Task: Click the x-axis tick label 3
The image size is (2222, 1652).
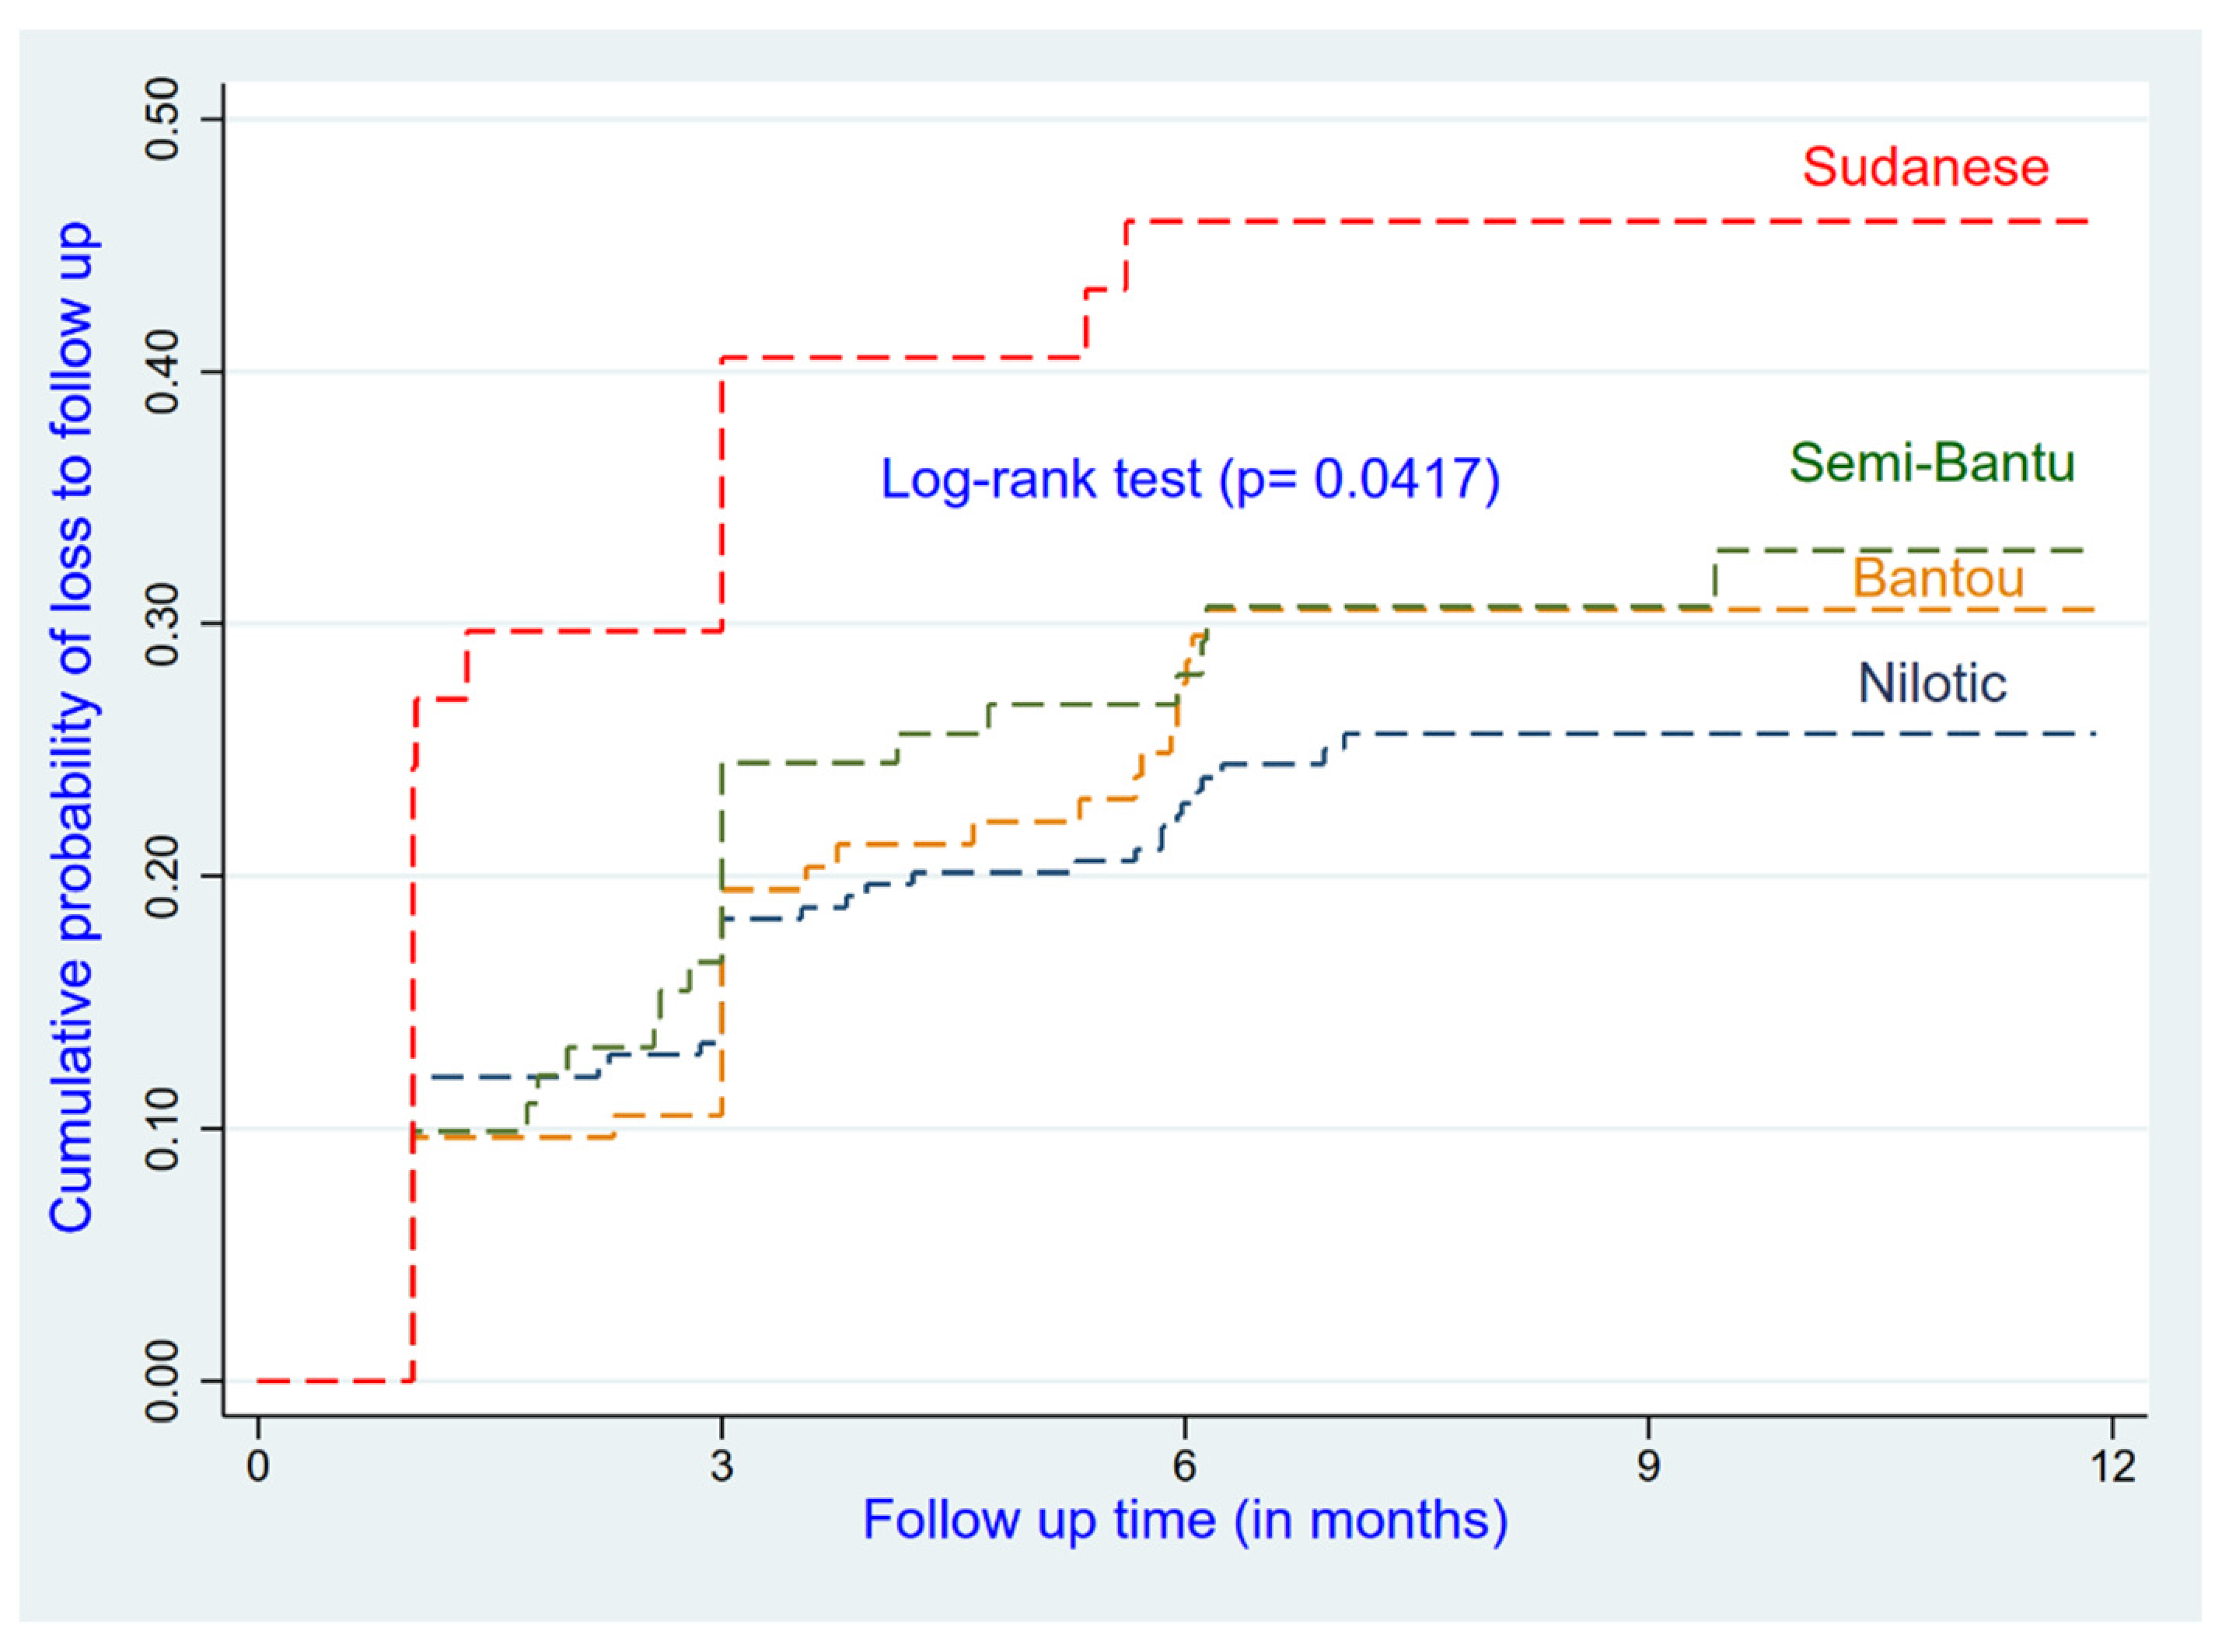Action: [721, 1466]
